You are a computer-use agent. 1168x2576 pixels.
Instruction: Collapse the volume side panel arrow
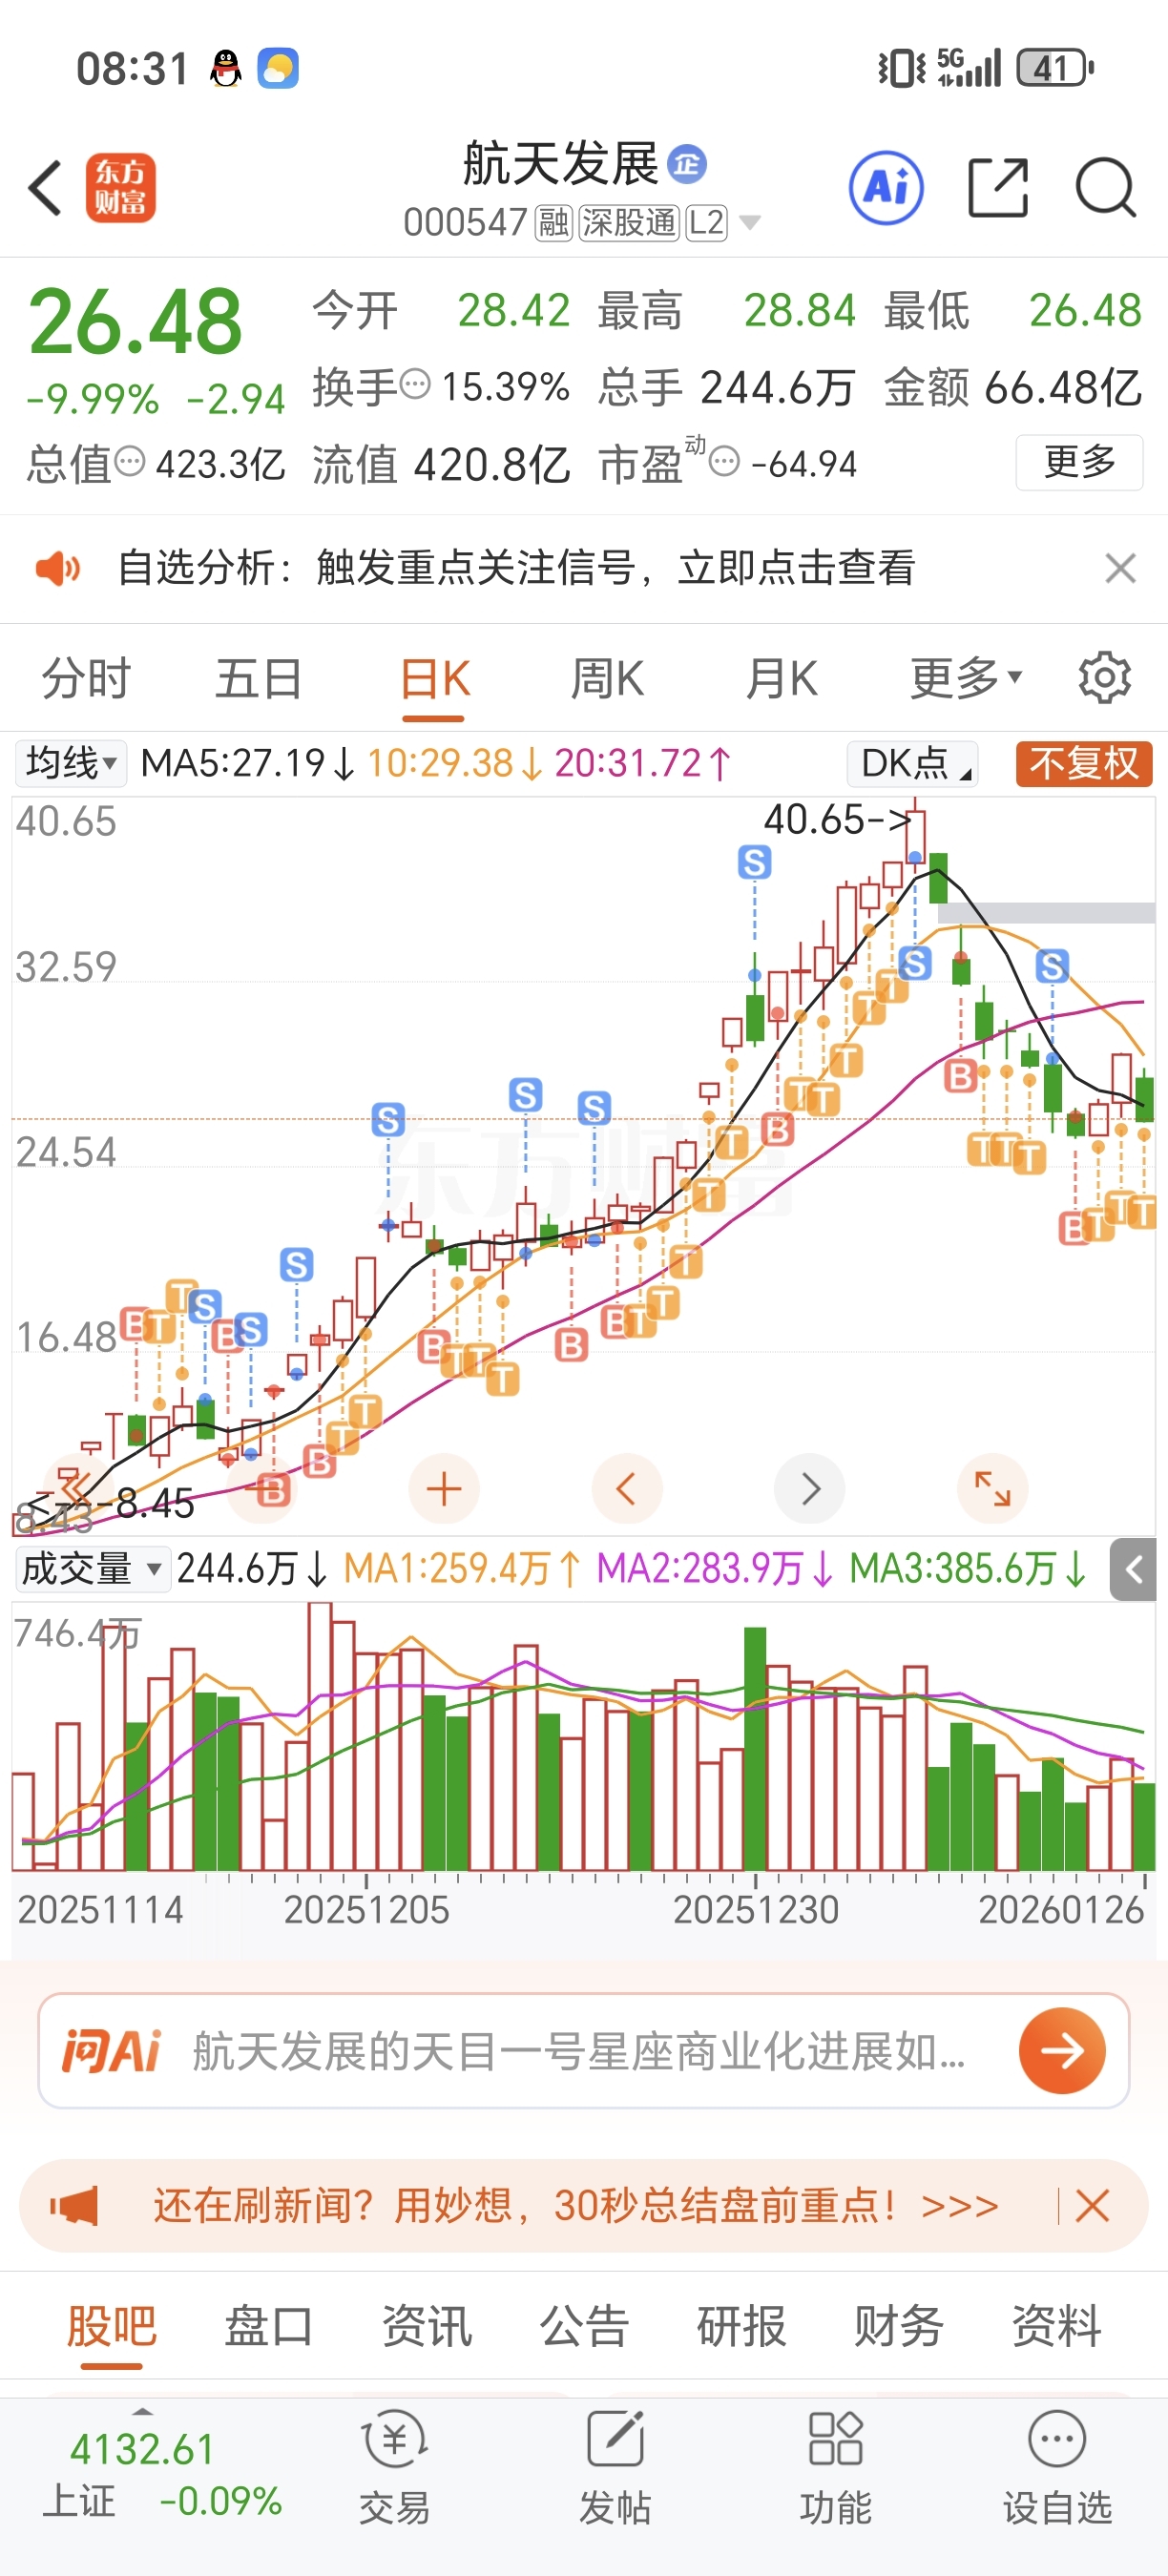point(1133,1570)
